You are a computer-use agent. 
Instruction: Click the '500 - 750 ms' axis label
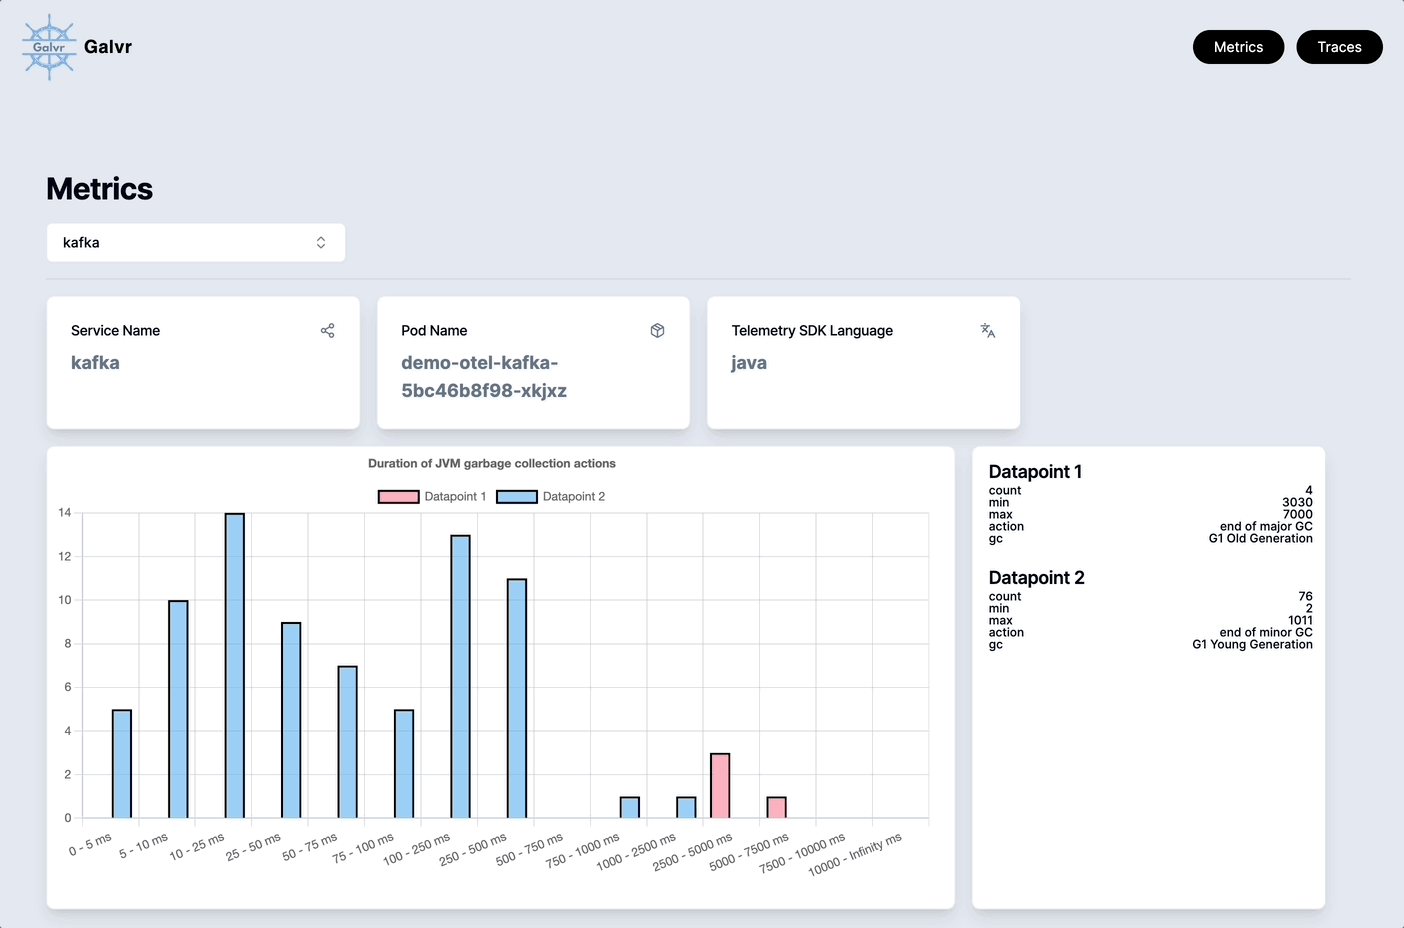[x=529, y=849]
